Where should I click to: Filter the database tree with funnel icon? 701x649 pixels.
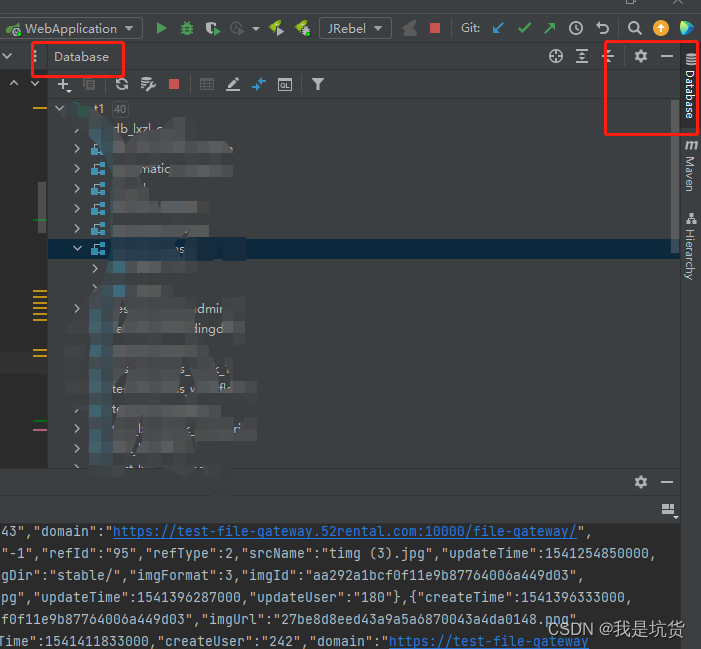click(x=317, y=84)
